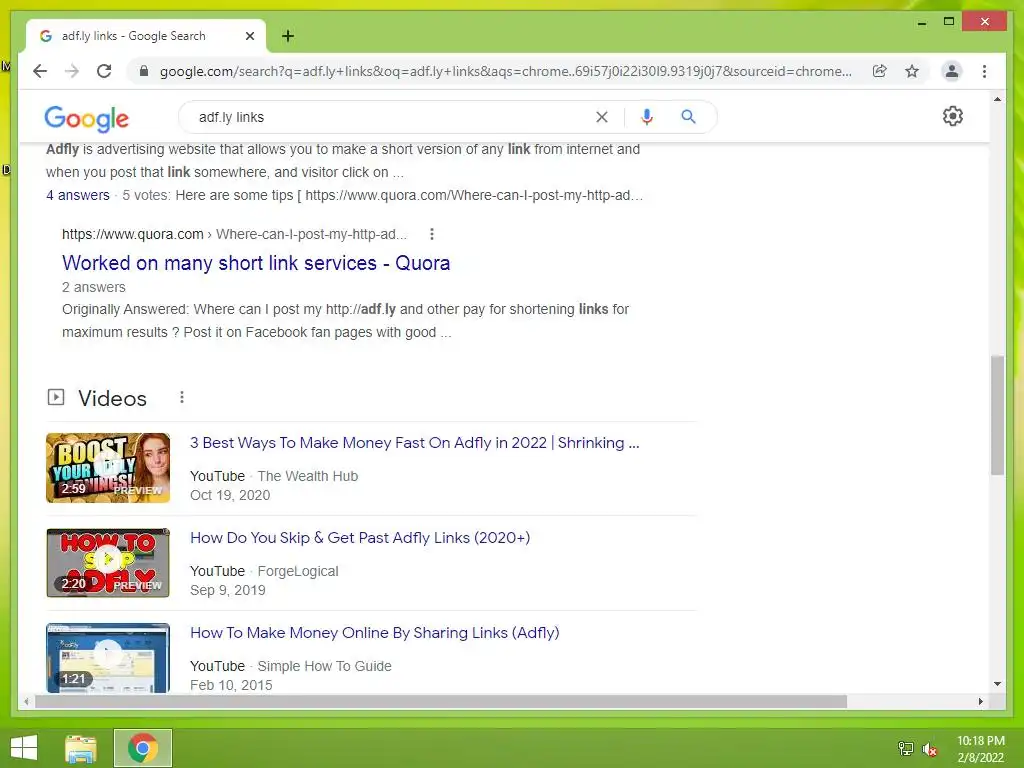The width and height of the screenshot is (1024, 768).
Task: Select the adf.ly links Google Search tab
Action: pos(146,36)
